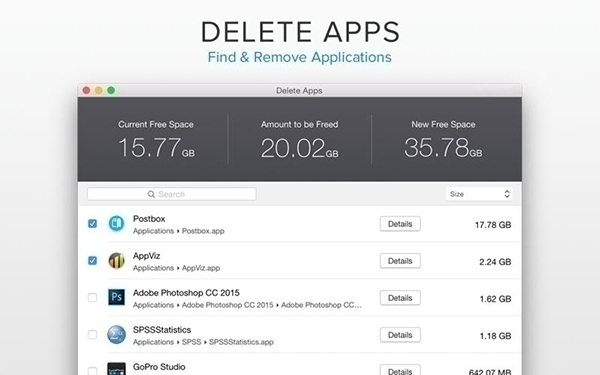This screenshot has height=375, width=600.
Task: Click the AppViz app icon
Action: click(116, 261)
